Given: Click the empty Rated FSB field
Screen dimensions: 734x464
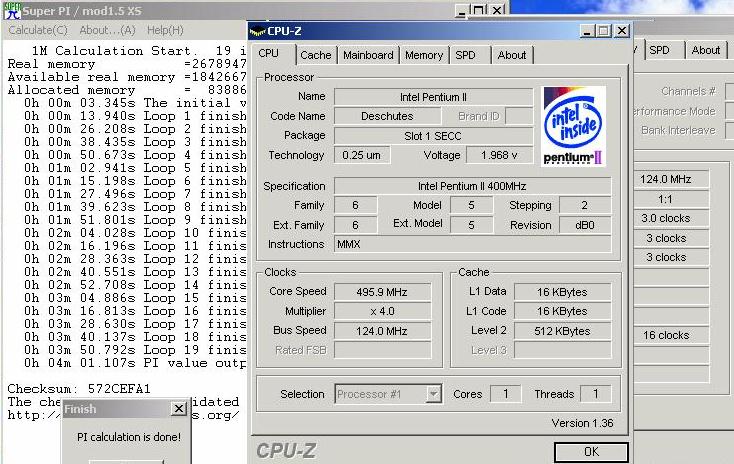Looking at the screenshot, I should [382, 350].
